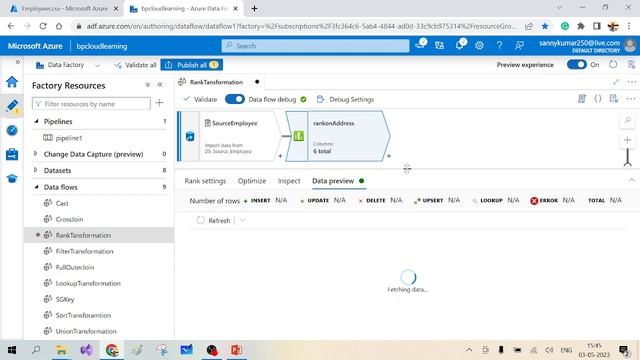
Task: Add a new resource with the plus button
Action: tap(159, 103)
